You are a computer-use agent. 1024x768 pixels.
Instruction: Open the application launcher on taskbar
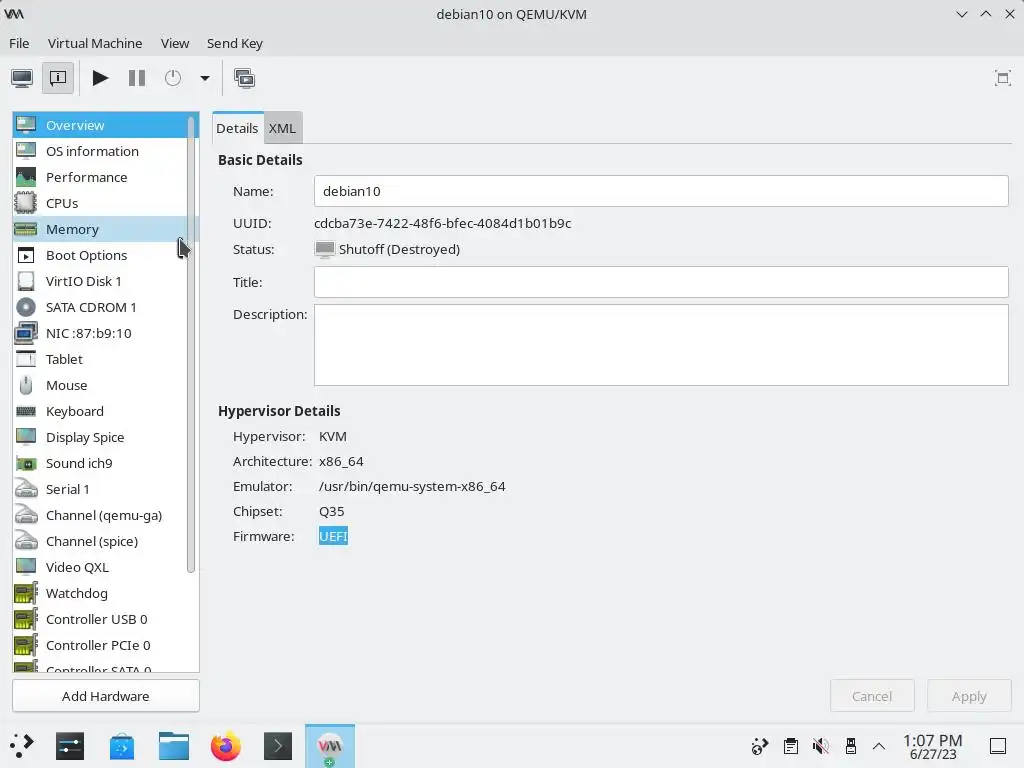(x=22, y=746)
